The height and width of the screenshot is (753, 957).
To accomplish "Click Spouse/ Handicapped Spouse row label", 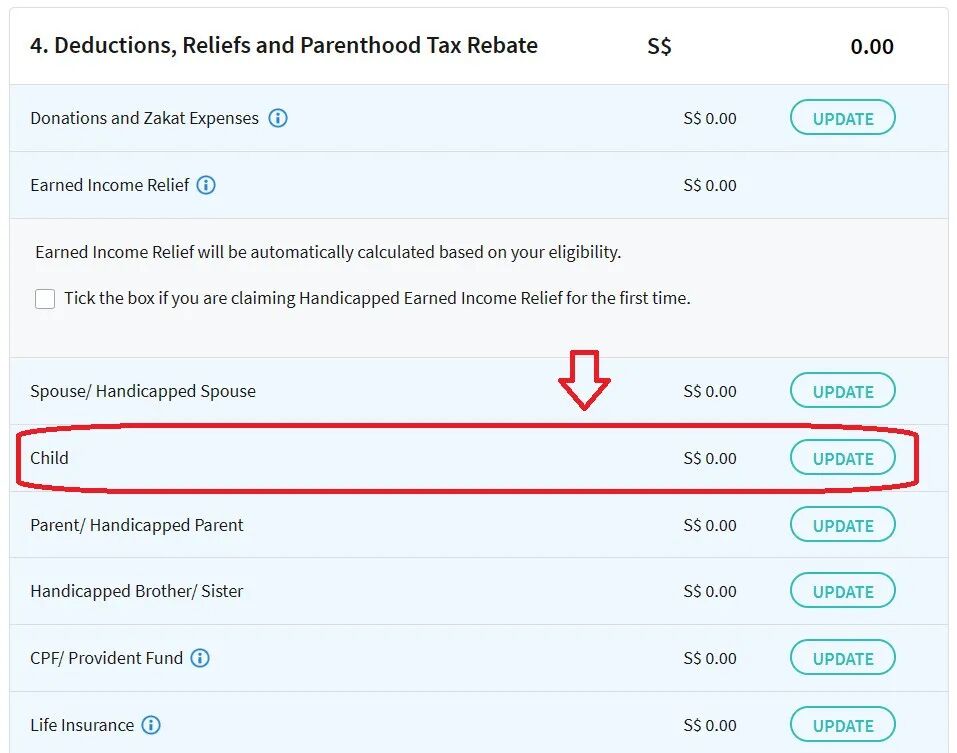I will pos(143,391).
